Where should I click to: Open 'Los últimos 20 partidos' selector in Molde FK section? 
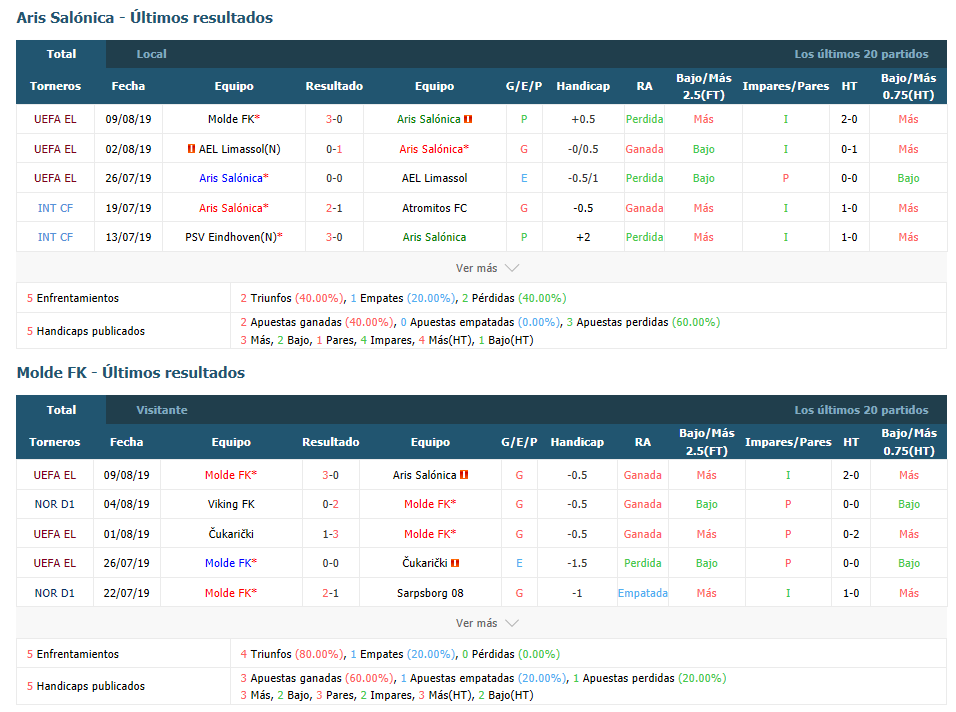pos(861,410)
